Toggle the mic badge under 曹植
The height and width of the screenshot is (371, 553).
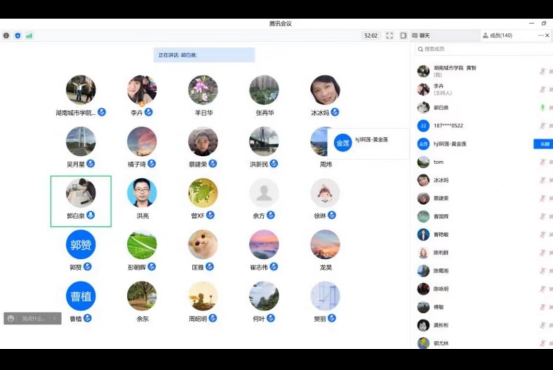pyautogui.click(x=87, y=318)
